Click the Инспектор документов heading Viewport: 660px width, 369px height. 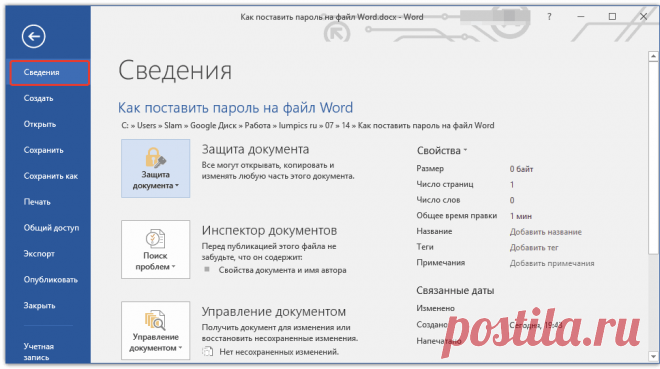(x=269, y=231)
